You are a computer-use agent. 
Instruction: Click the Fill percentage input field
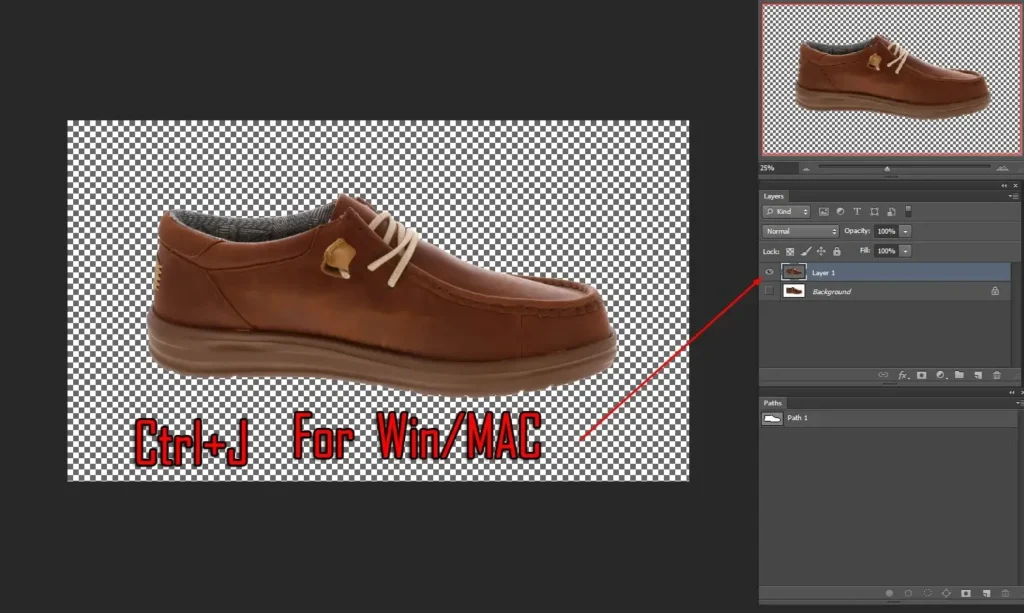point(886,251)
